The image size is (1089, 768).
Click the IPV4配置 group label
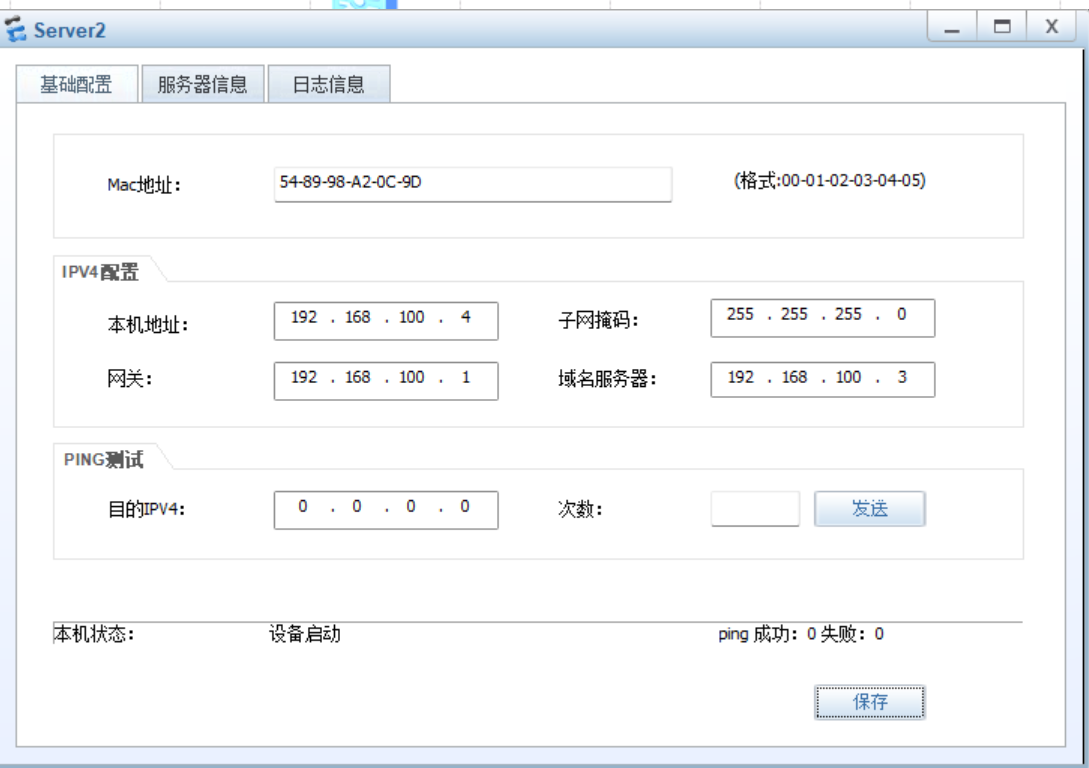pyautogui.click(x=100, y=272)
